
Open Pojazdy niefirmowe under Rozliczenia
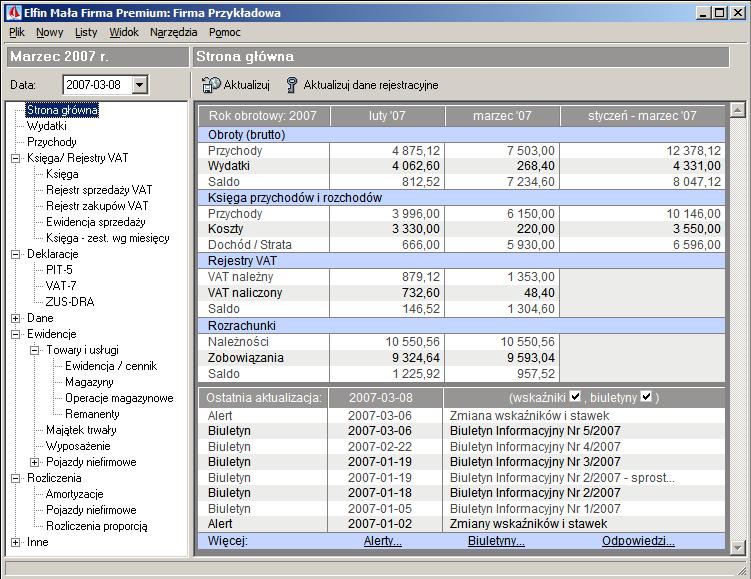click(91, 511)
